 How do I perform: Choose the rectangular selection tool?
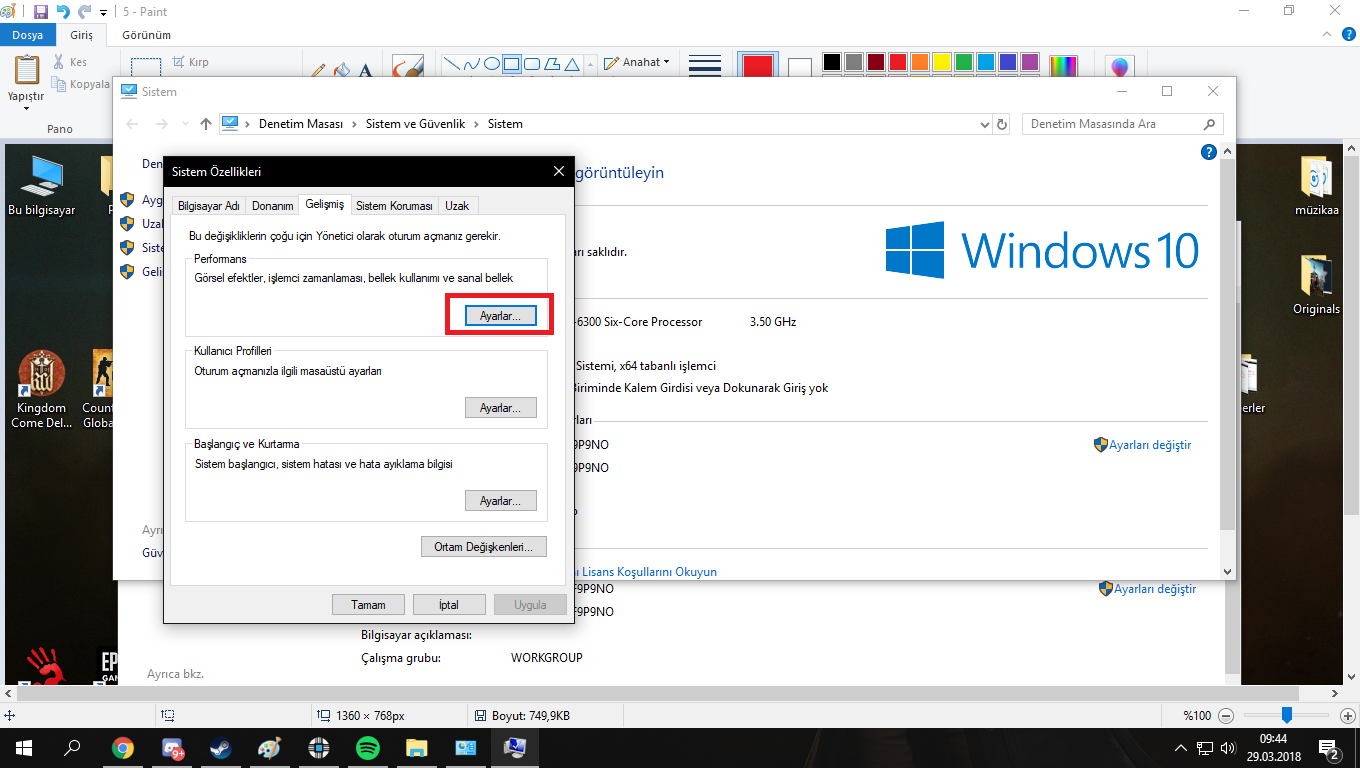147,66
